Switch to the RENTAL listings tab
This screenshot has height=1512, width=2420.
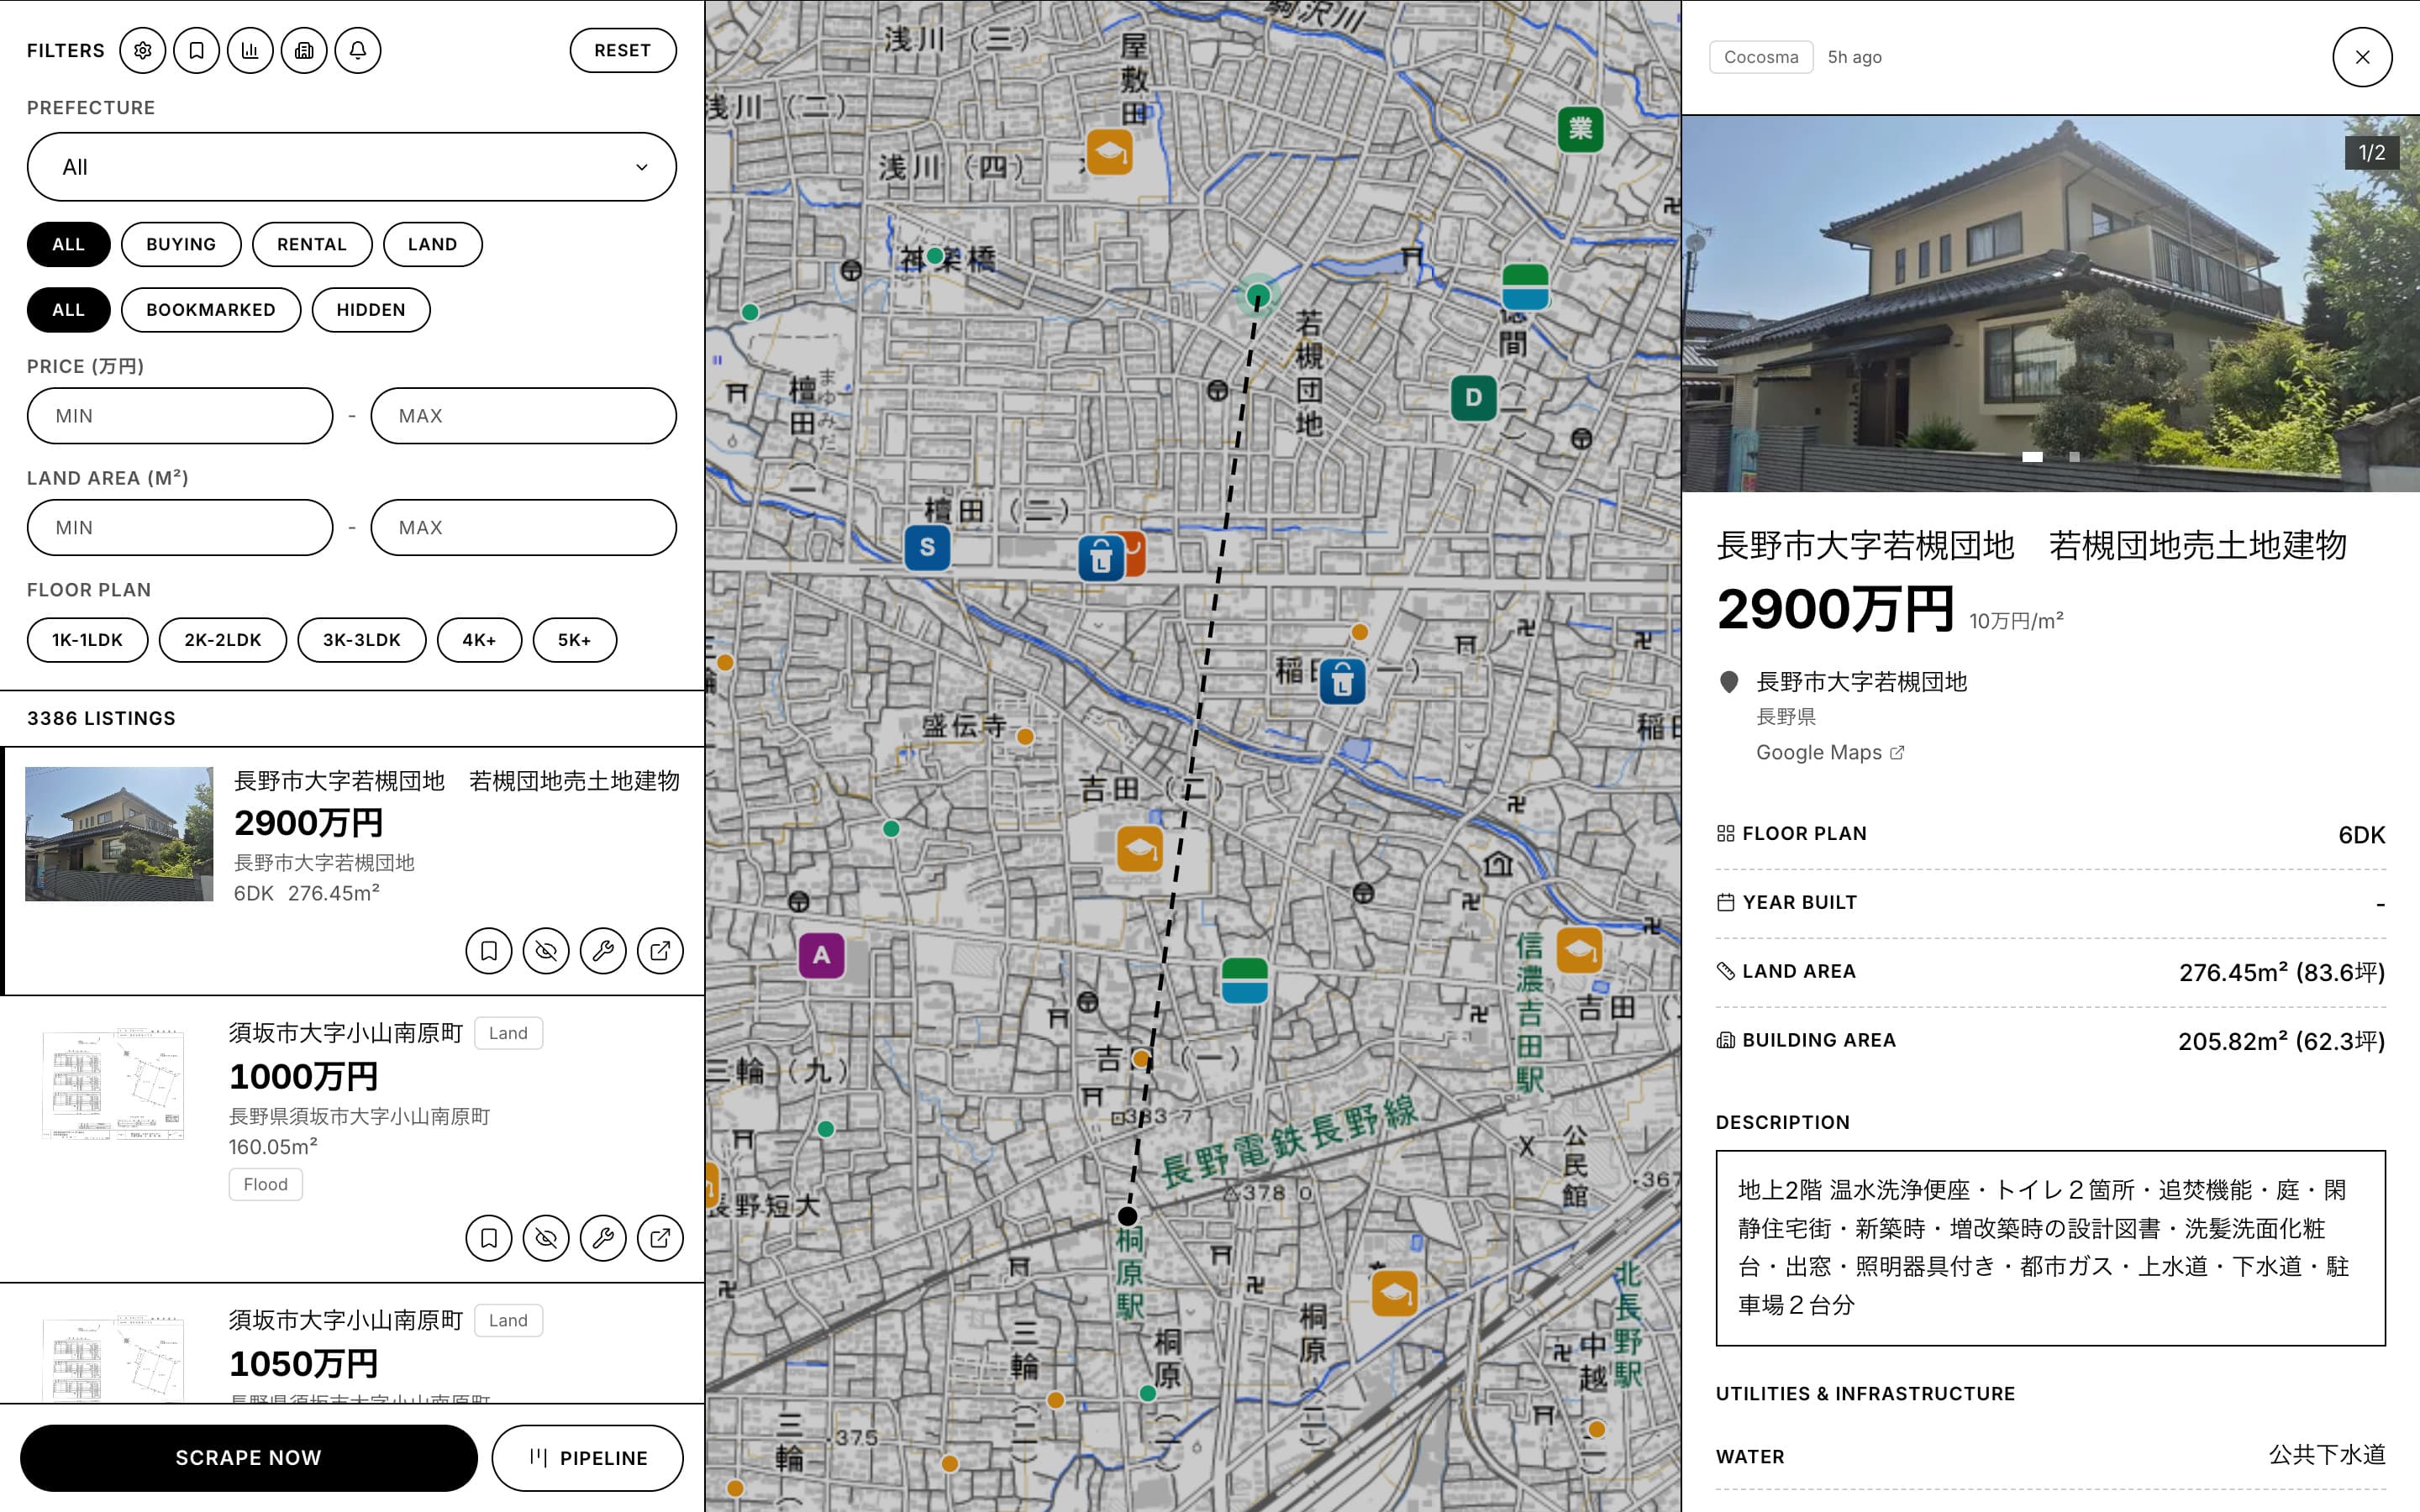tap(312, 244)
